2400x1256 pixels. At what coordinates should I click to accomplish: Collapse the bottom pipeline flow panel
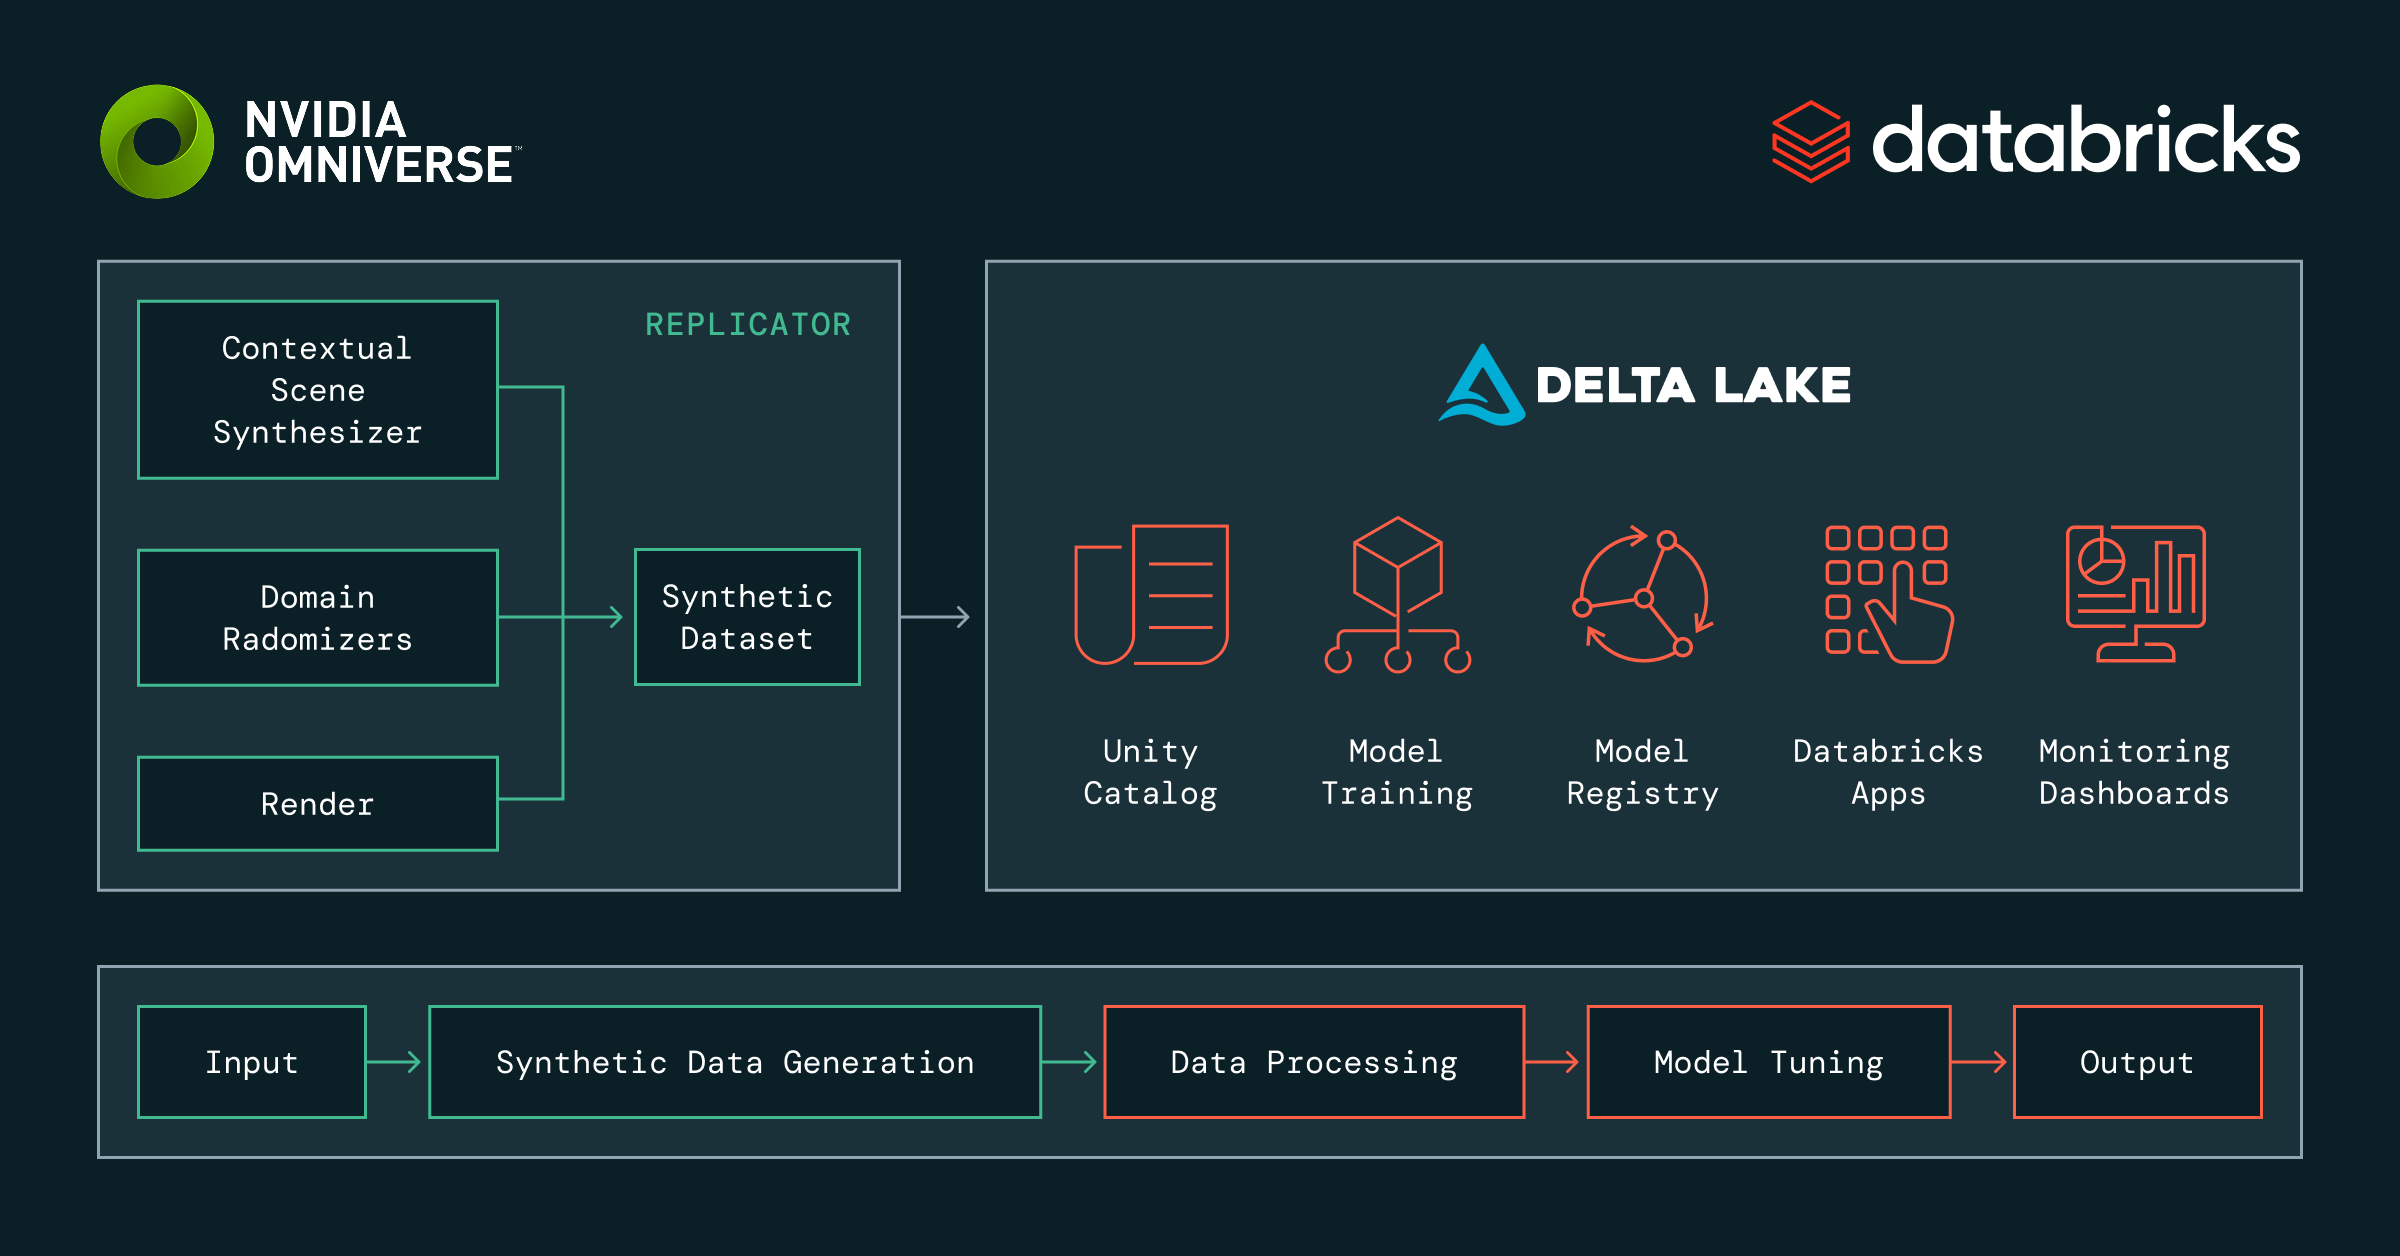pos(1200,1062)
